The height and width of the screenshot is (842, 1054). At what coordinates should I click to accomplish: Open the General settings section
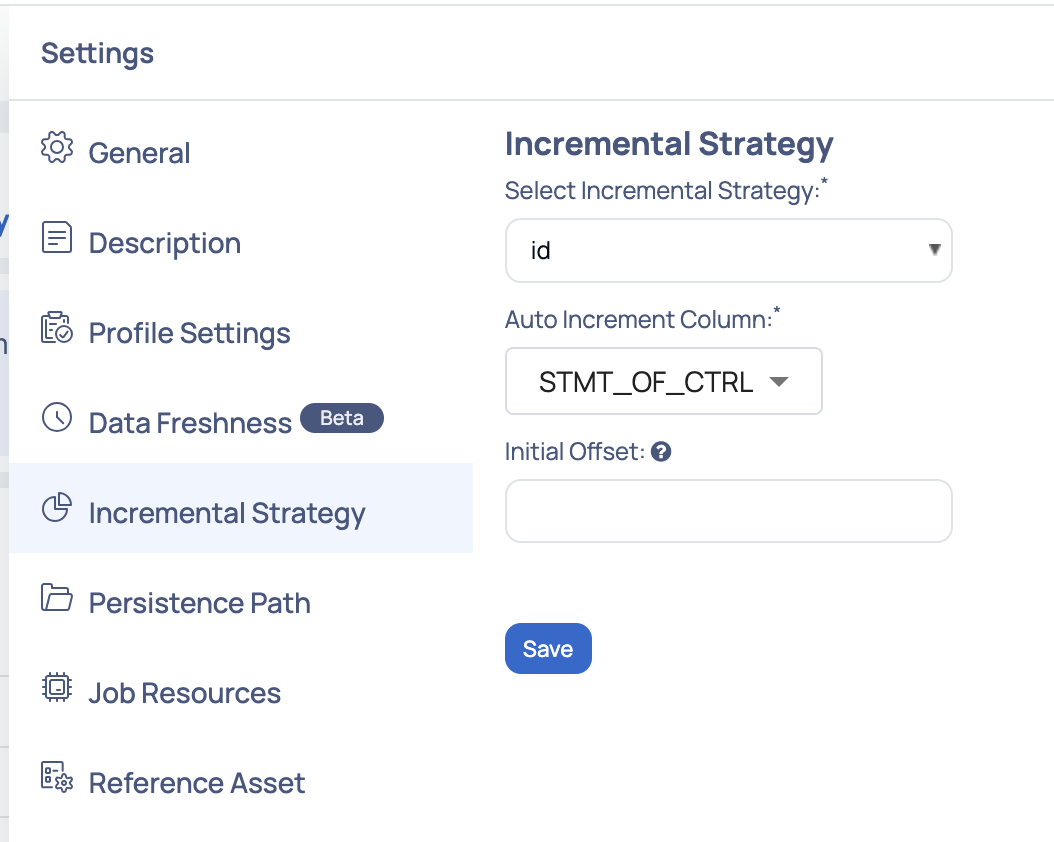point(140,152)
